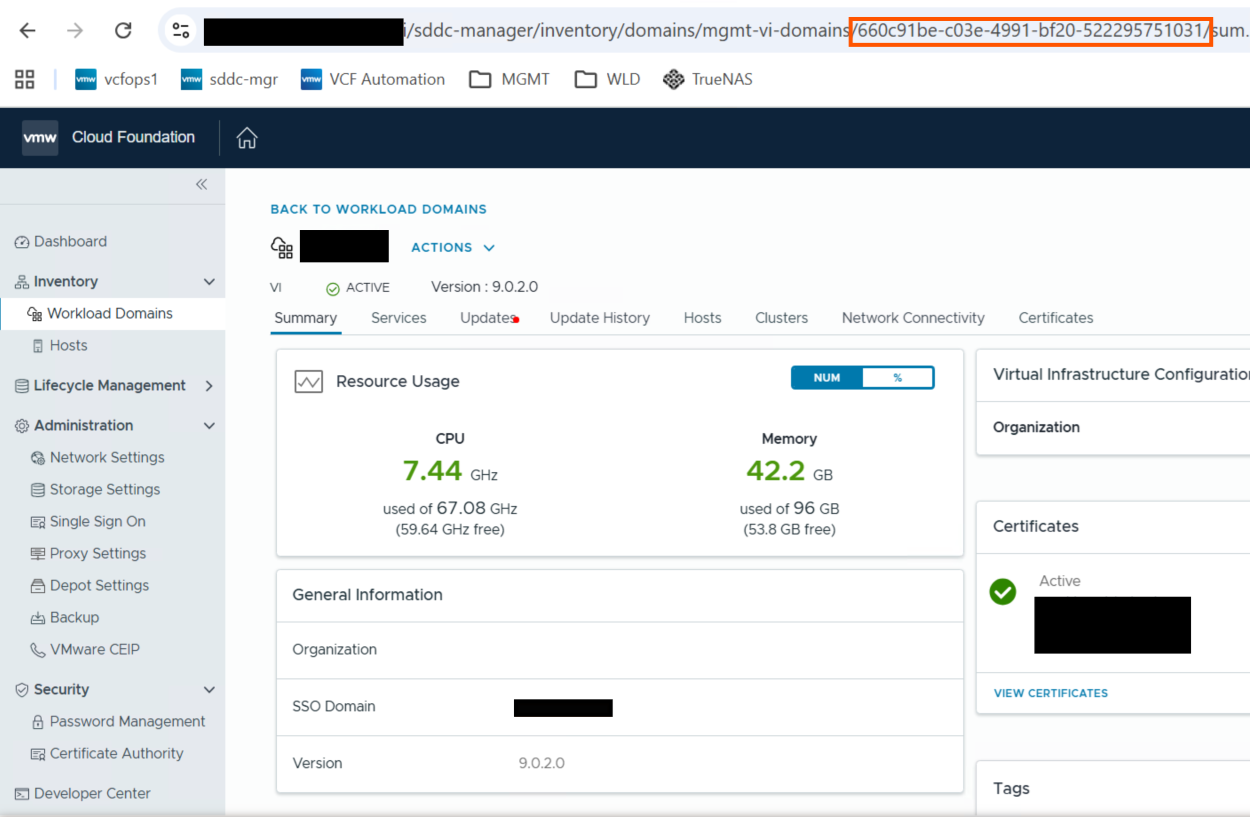
Task: Collapse the Security section
Action: 209,689
